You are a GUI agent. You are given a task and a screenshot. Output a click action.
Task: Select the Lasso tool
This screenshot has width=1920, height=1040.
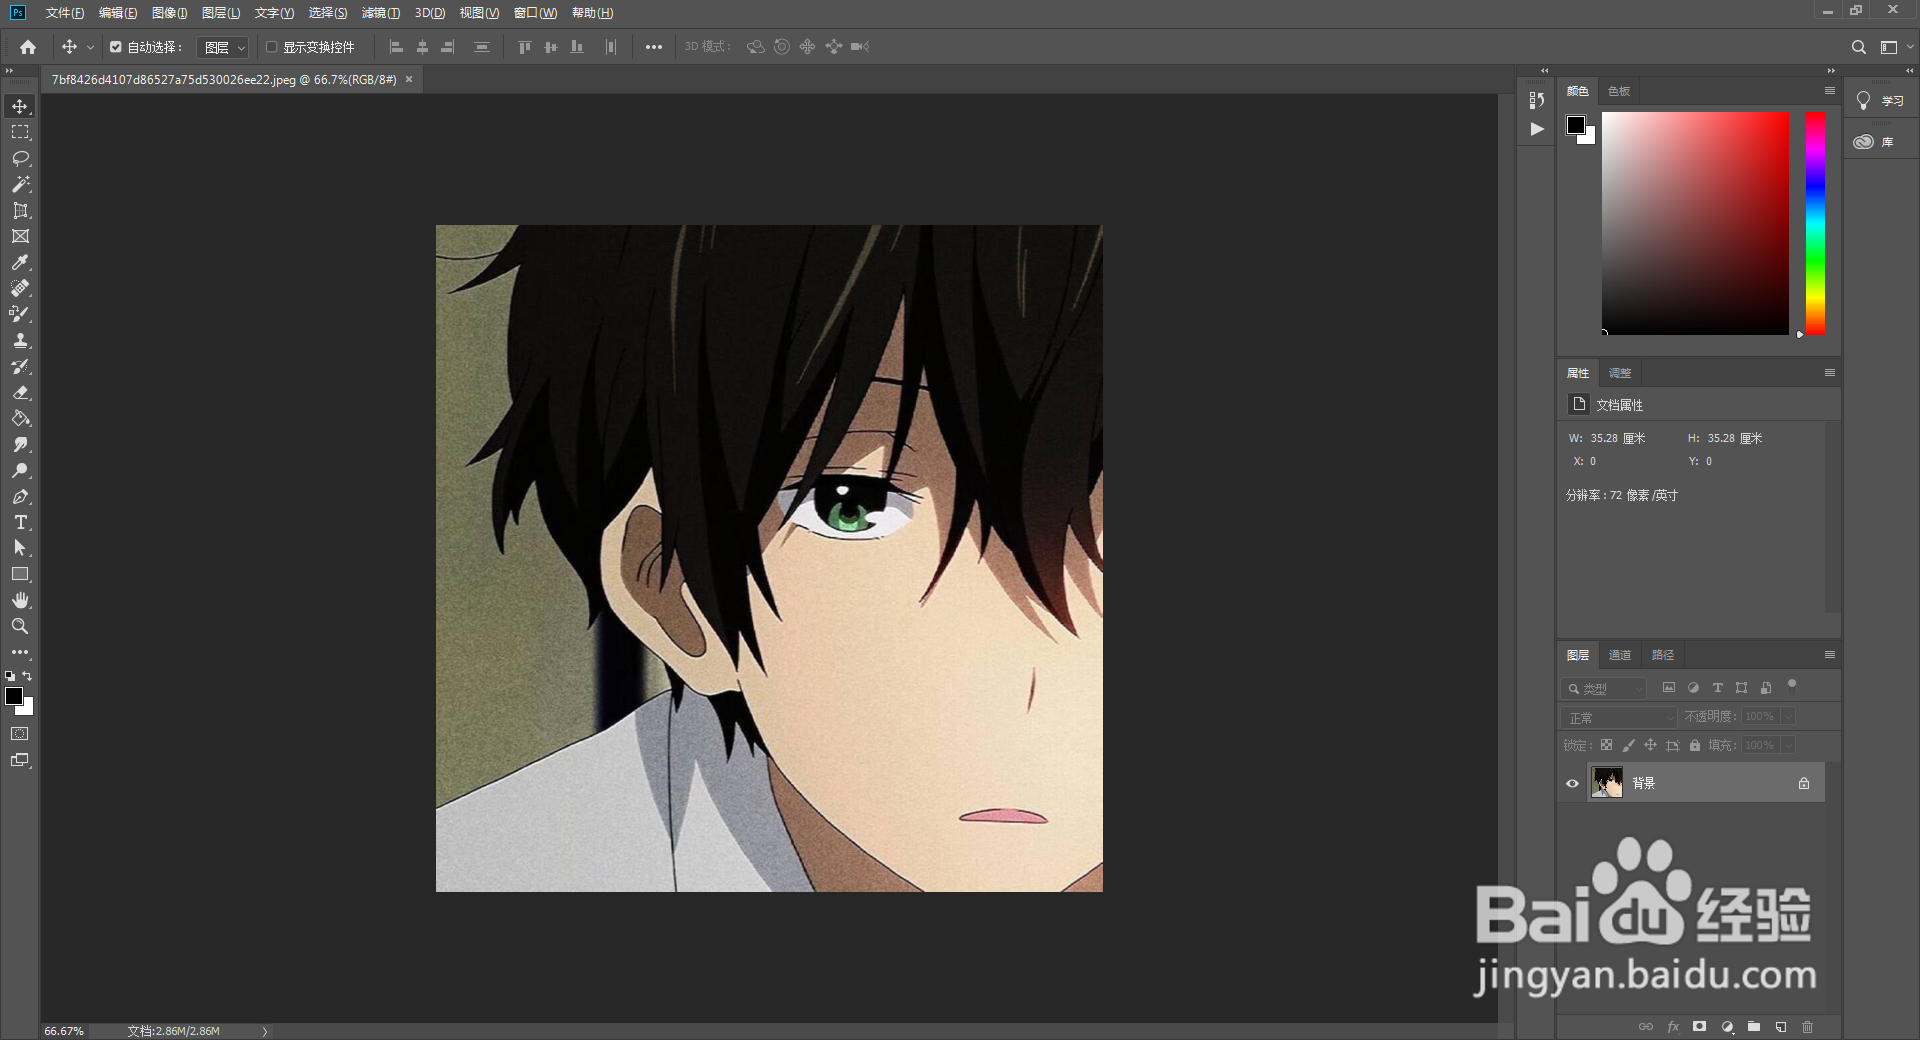click(20, 158)
